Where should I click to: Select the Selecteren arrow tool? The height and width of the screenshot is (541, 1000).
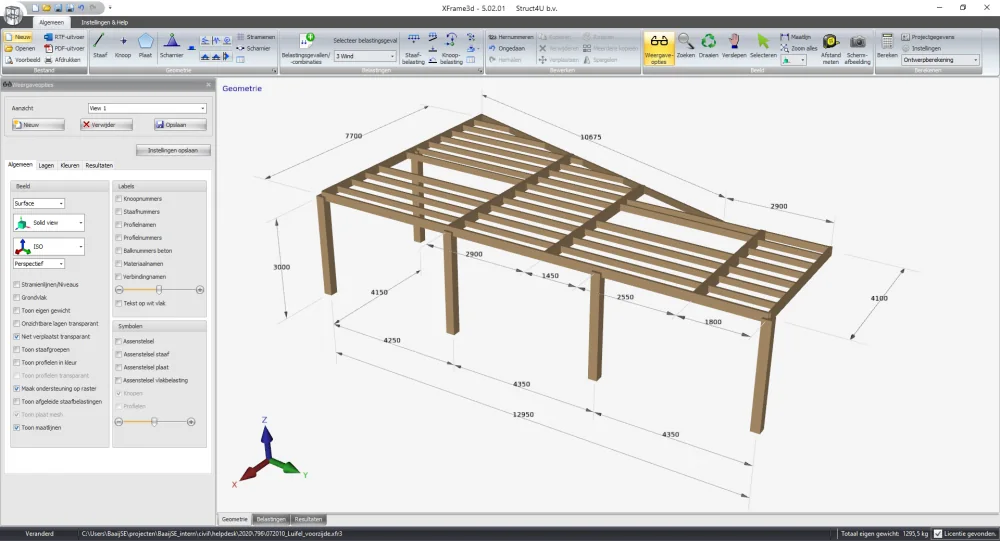(x=763, y=46)
